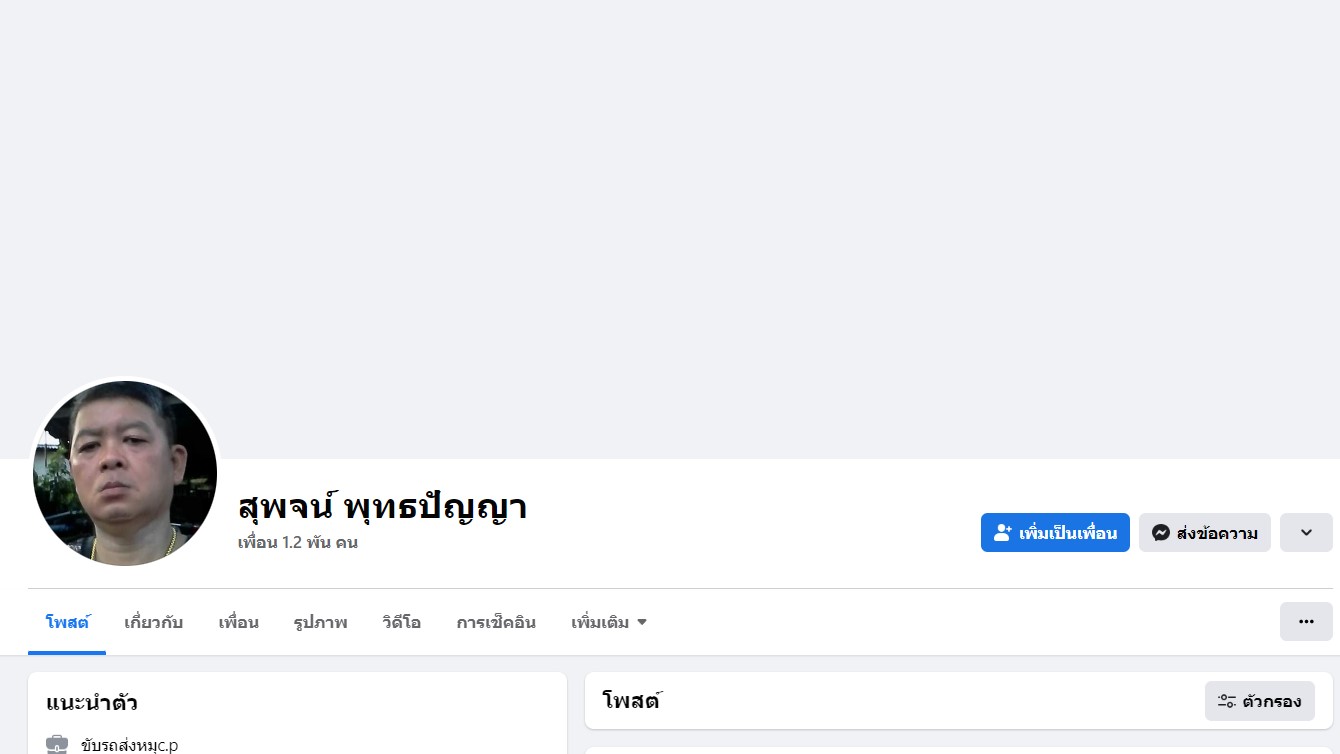This screenshot has height=754, width=1340.
Task: Open the three-dots options menu
Action: click(x=1306, y=621)
